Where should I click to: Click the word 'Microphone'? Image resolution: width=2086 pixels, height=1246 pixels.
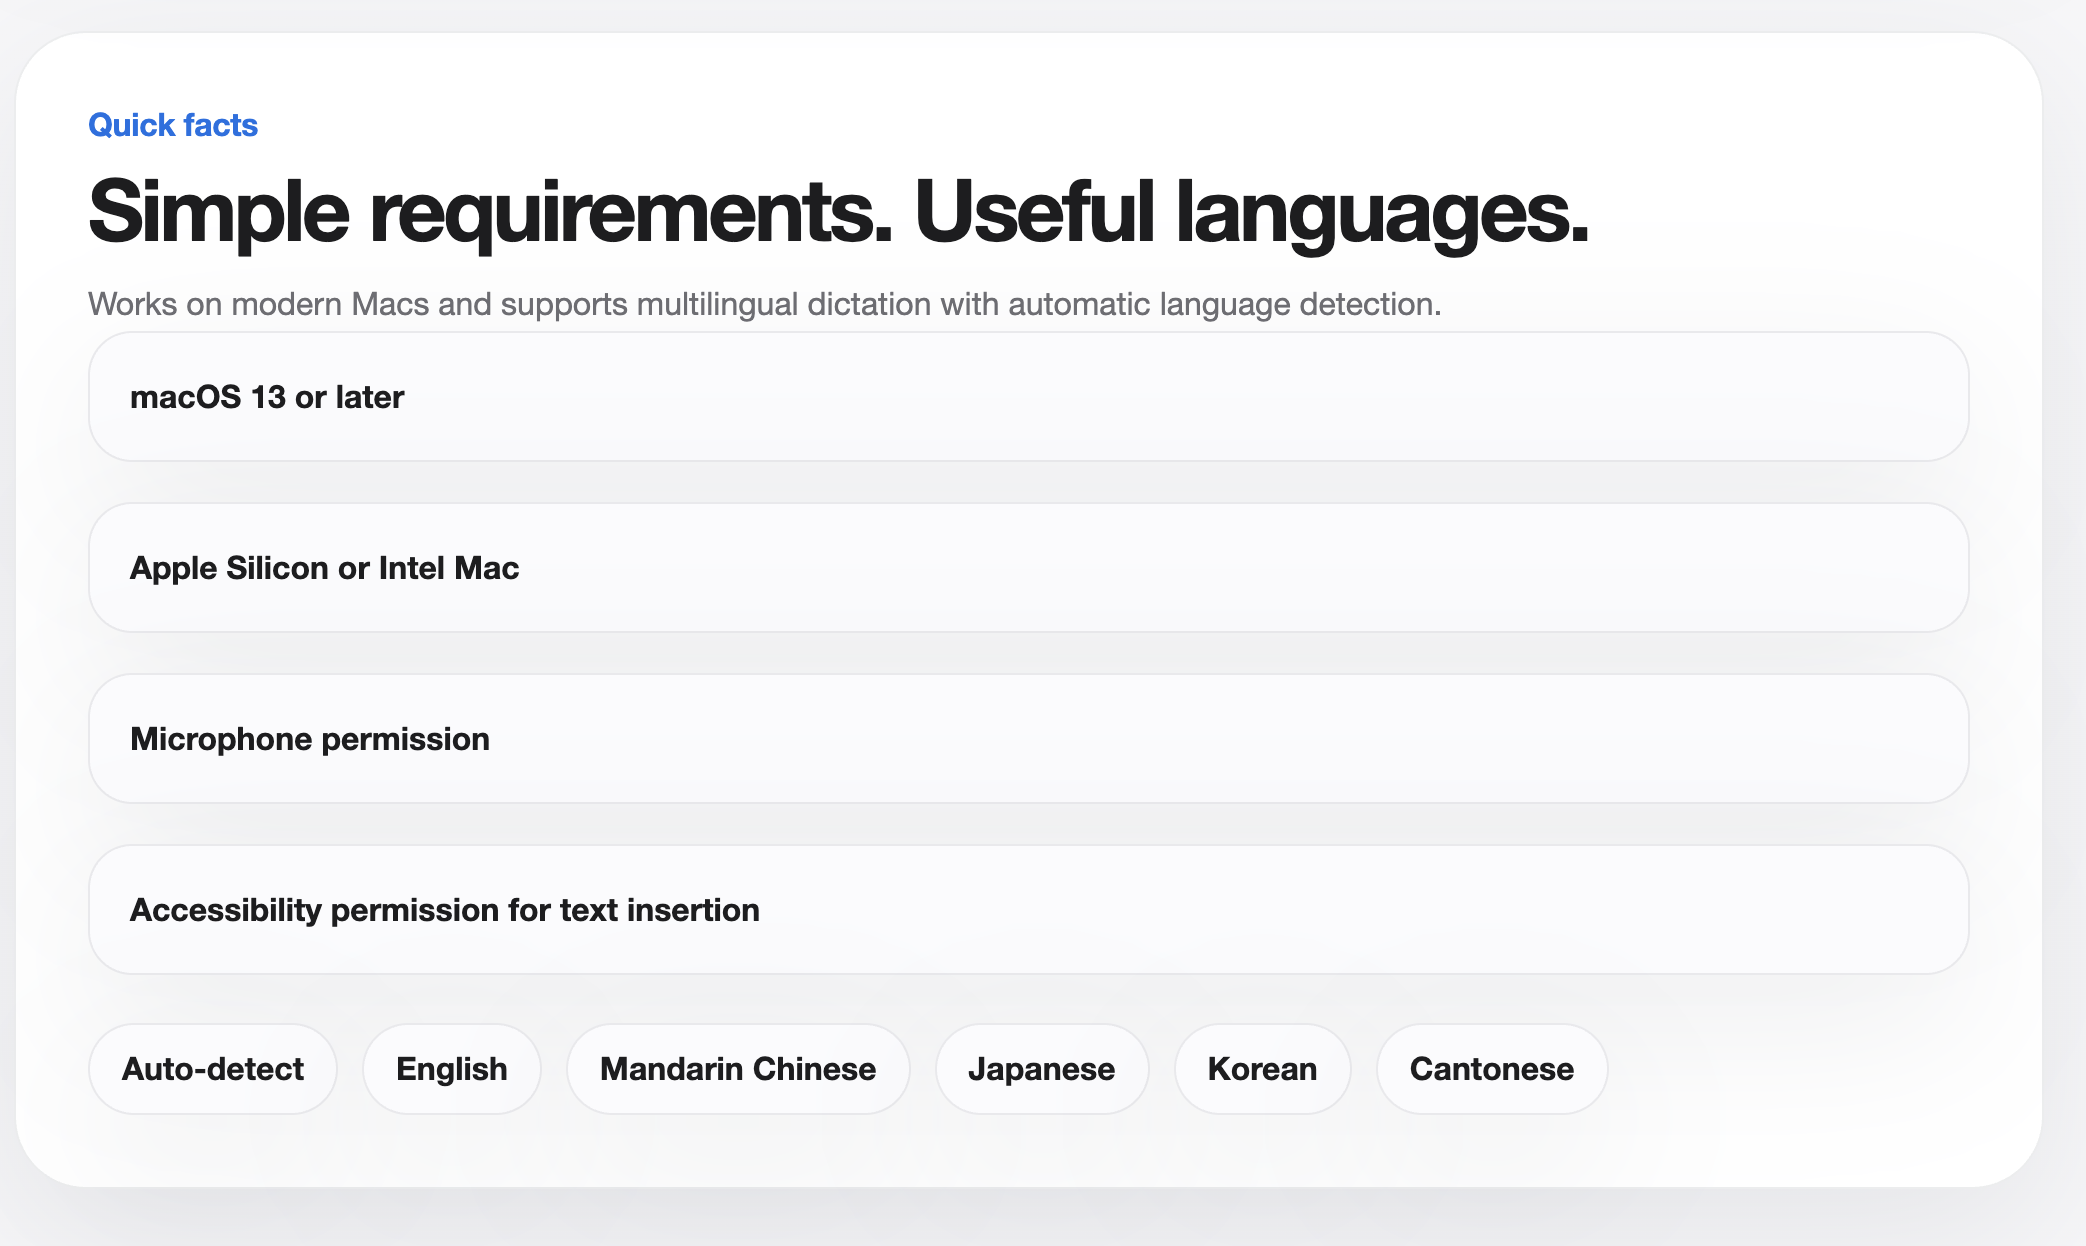(x=221, y=739)
